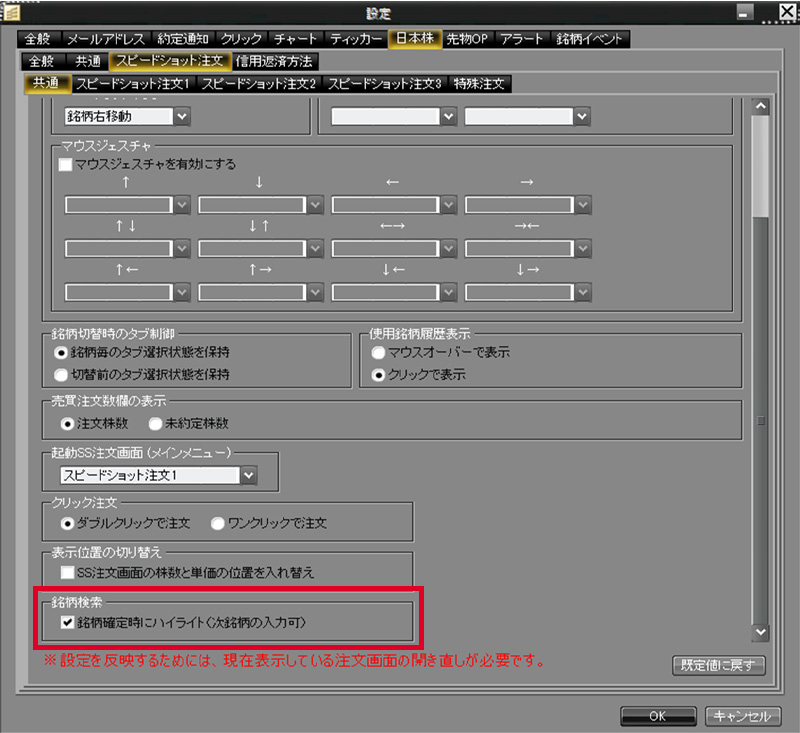Click キャンセル button
Image resolution: width=800 pixels, height=733 pixels.
tap(743, 716)
